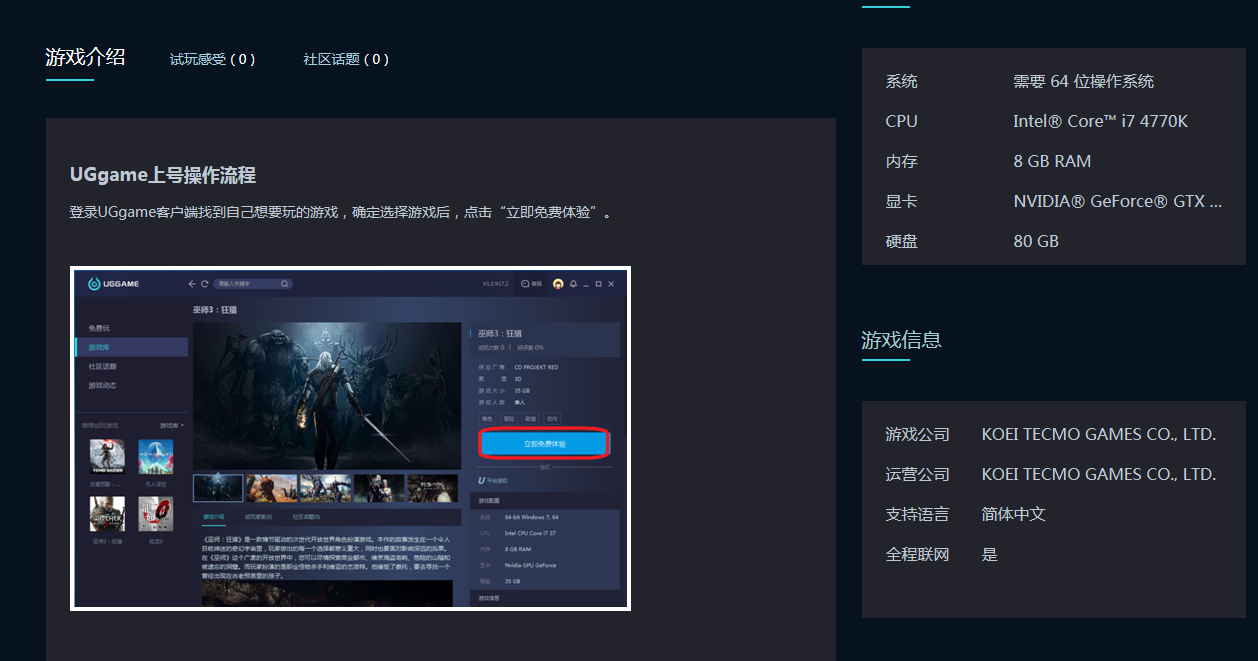Select 游戏库 sidebar item in tutorial screenshot
Viewport: 1258px width, 661px height.
click(x=131, y=347)
